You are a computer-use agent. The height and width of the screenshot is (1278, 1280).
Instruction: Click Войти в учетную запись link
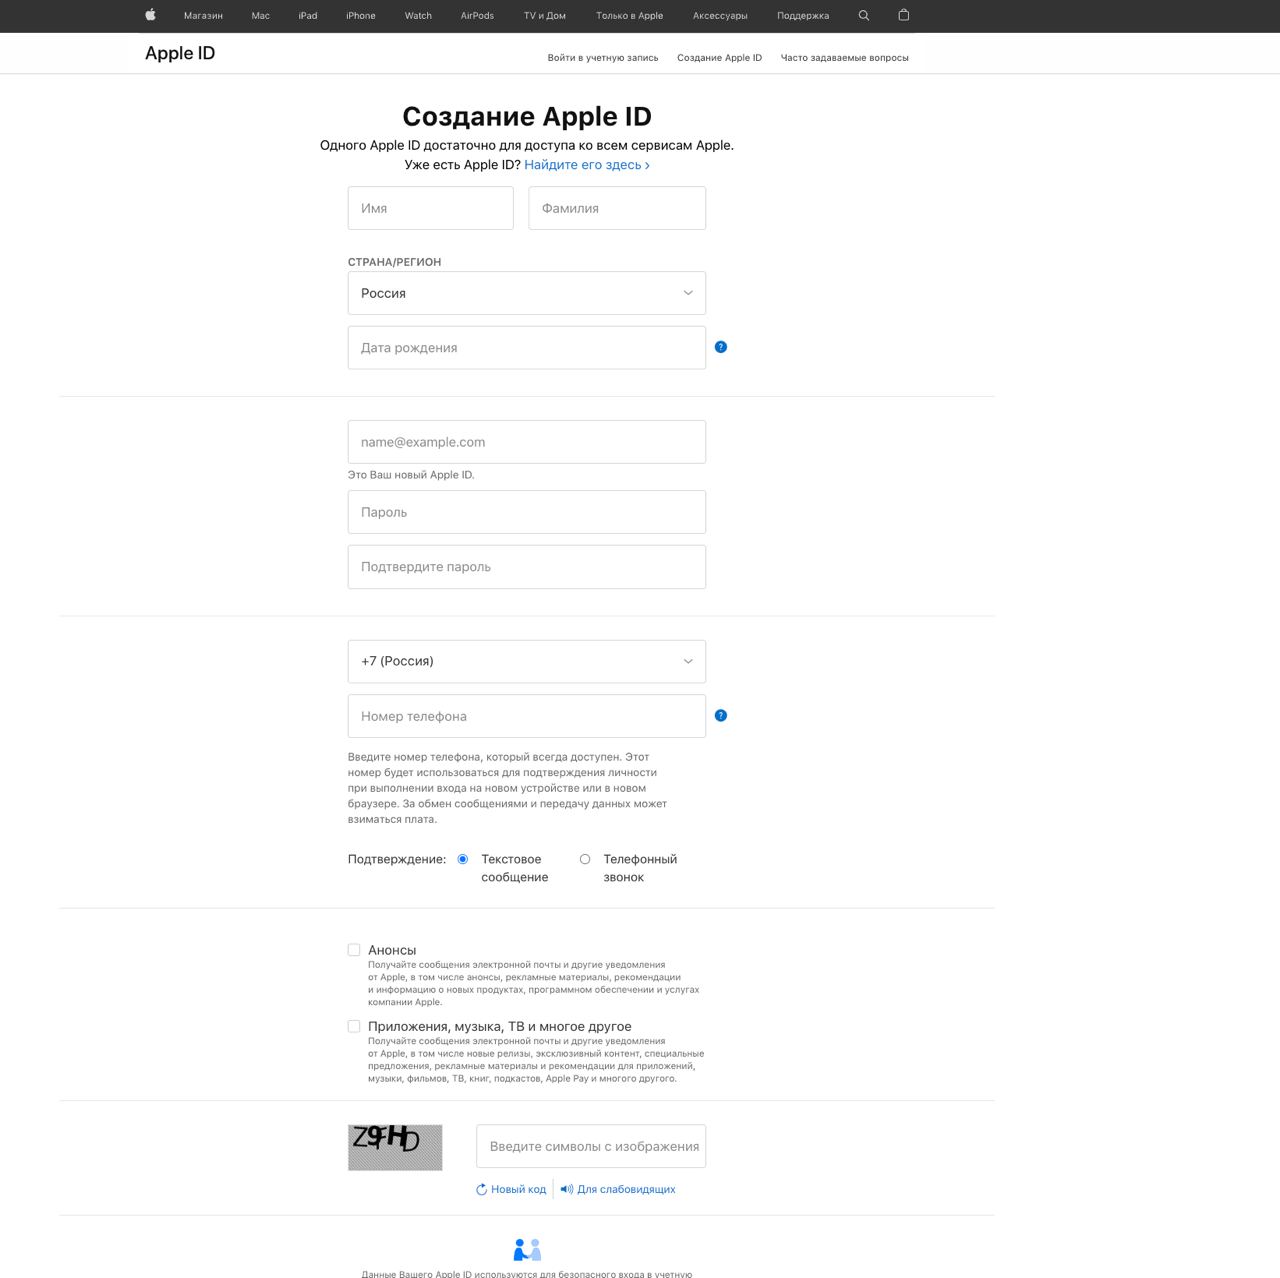(x=603, y=58)
